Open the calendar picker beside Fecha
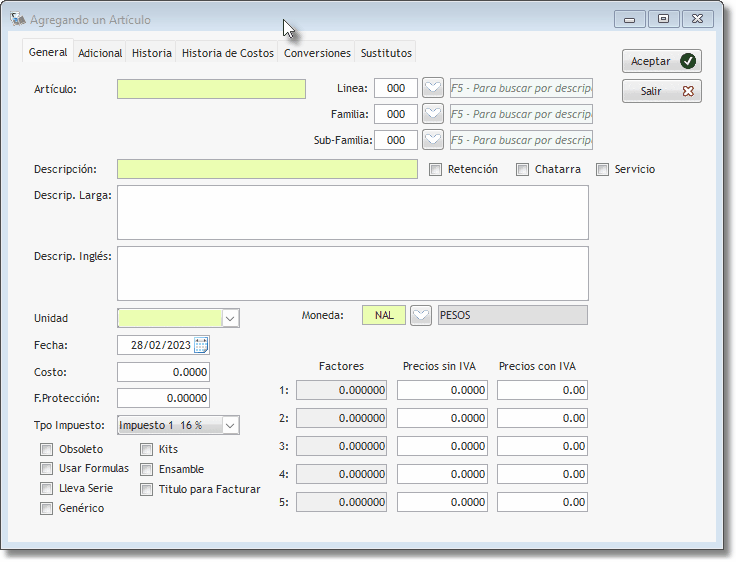 tap(201, 345)
